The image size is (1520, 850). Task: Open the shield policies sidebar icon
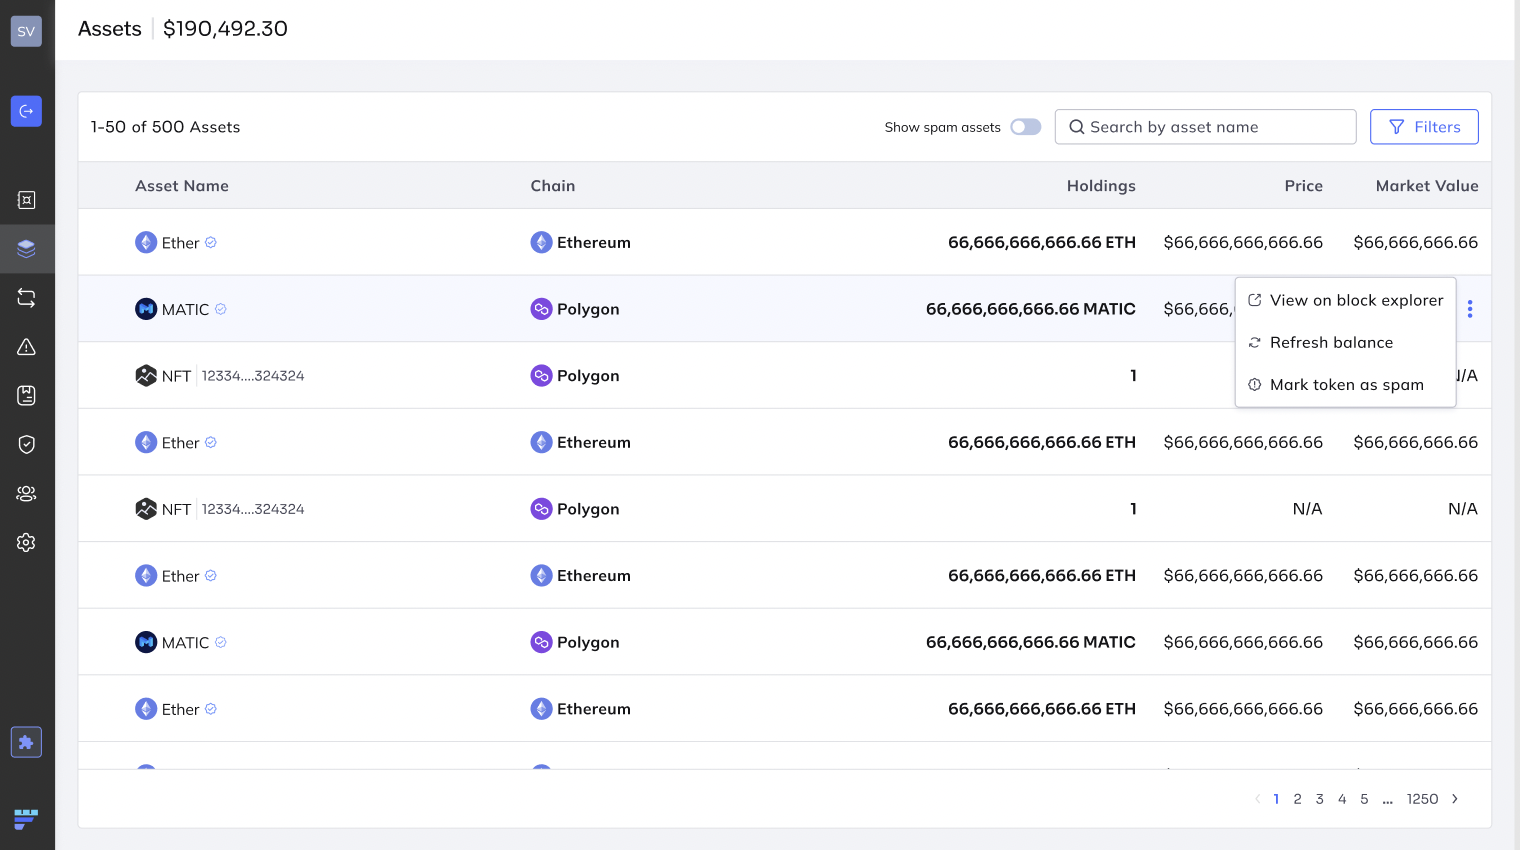27,444
